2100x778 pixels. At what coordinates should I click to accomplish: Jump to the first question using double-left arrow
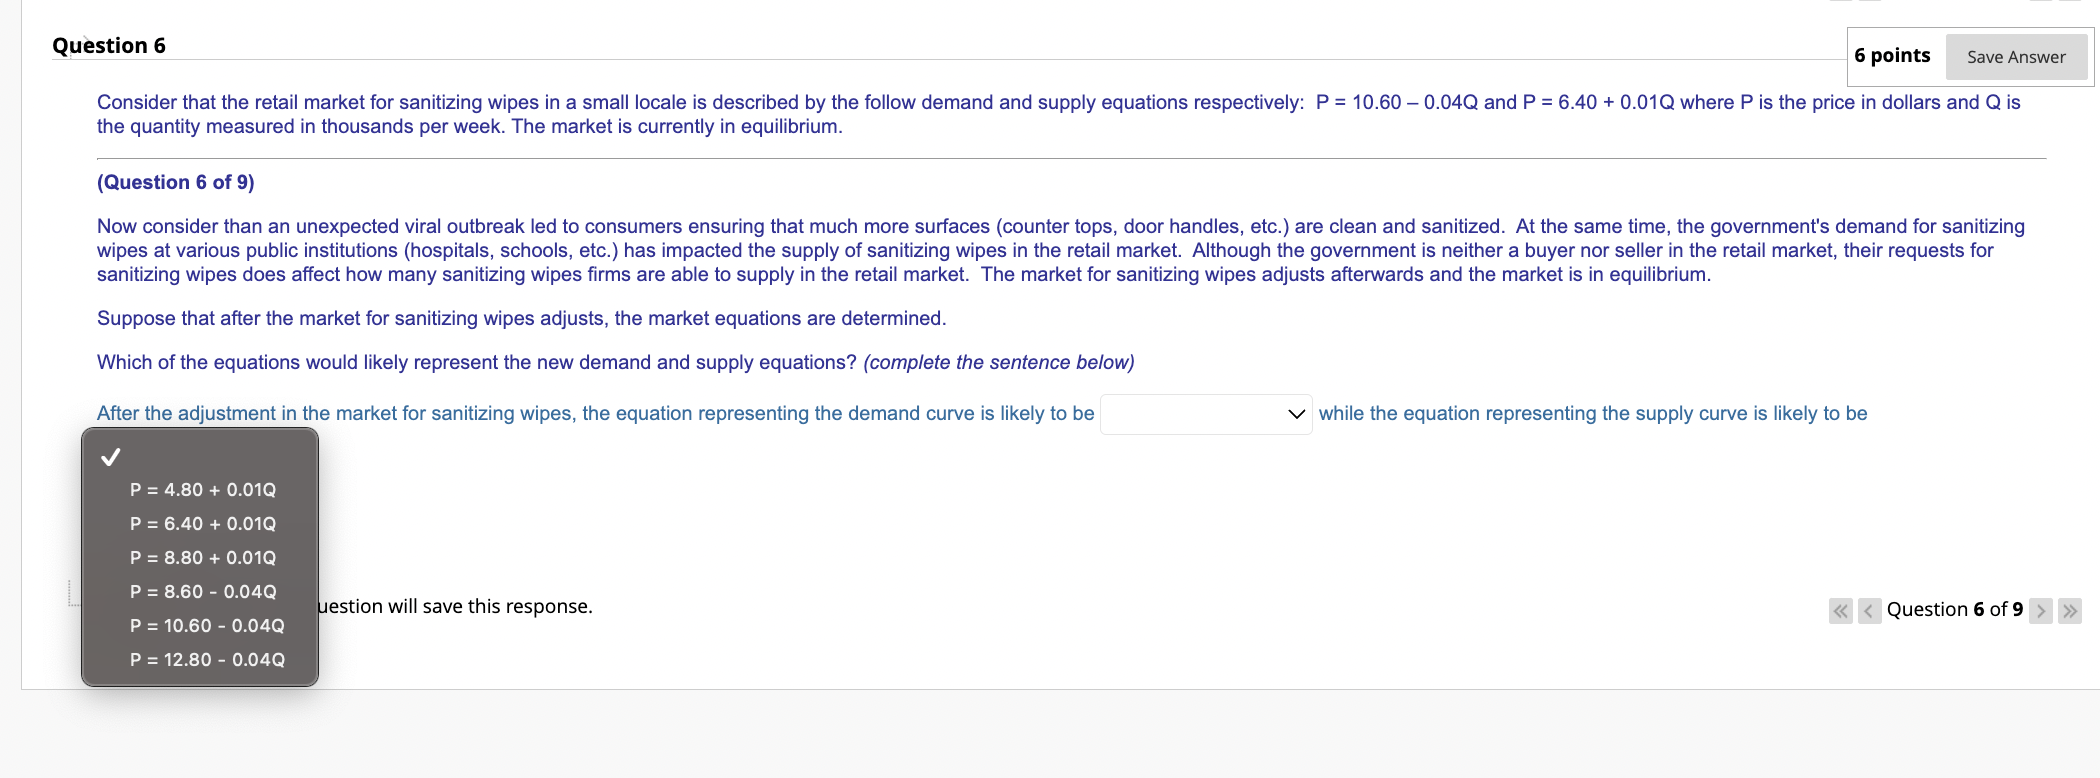pos(1840,611)
